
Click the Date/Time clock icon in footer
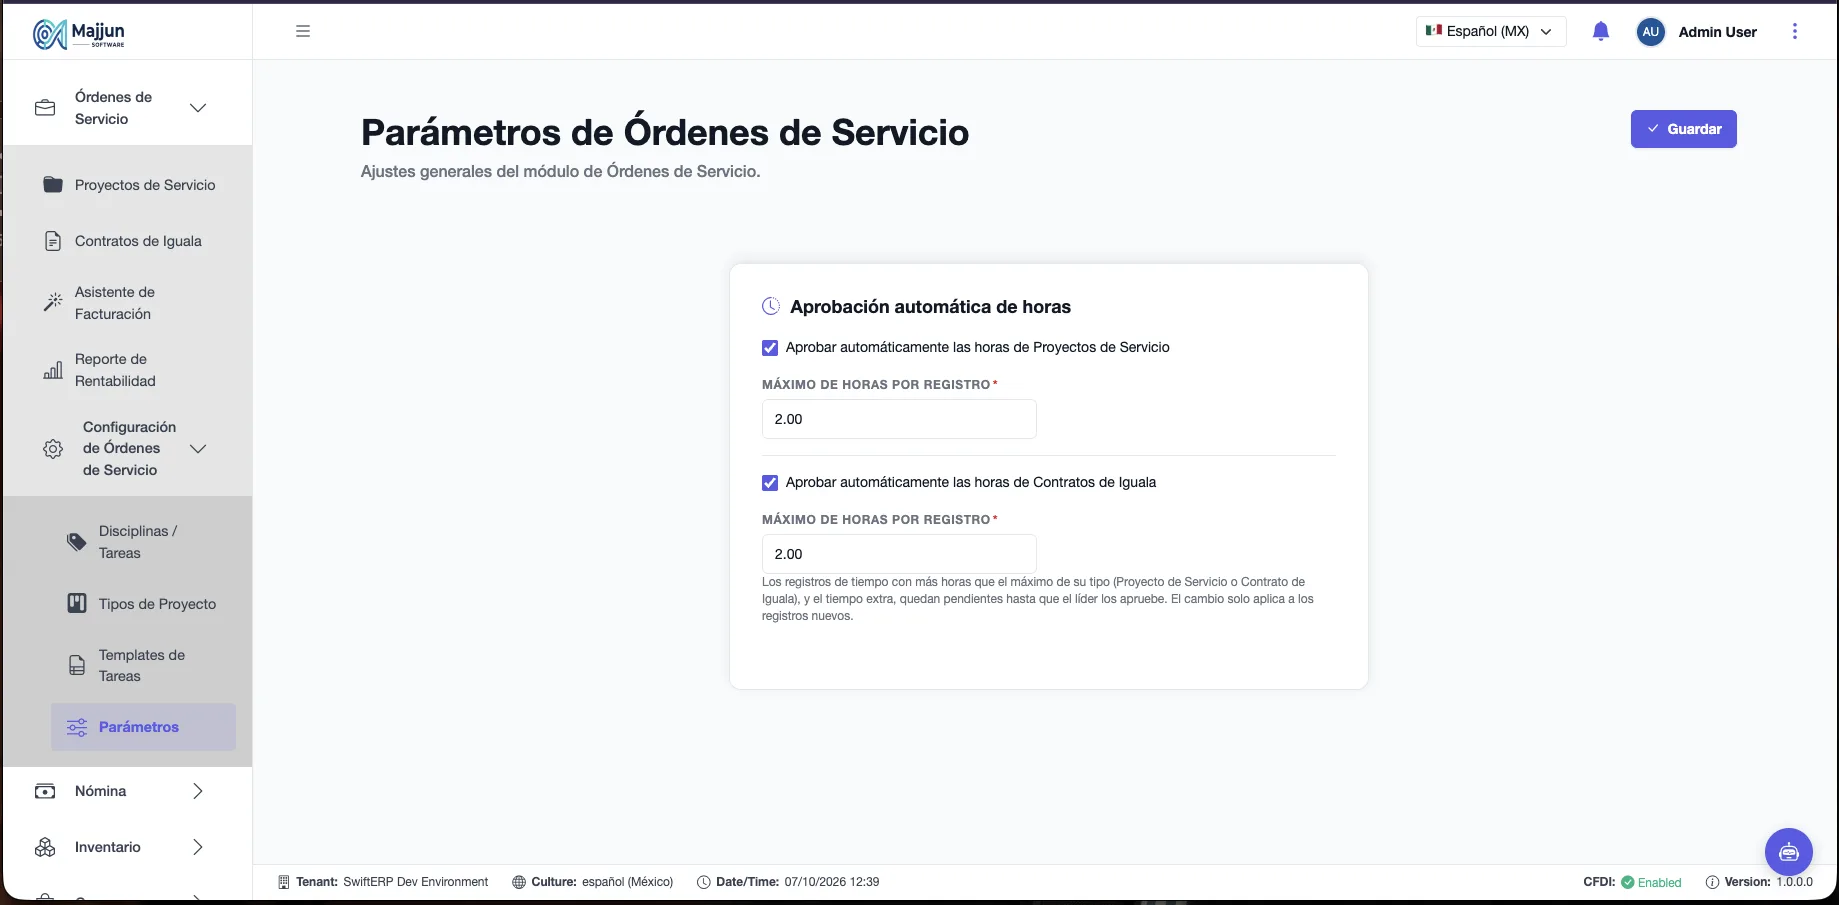(x=704, y=882)
